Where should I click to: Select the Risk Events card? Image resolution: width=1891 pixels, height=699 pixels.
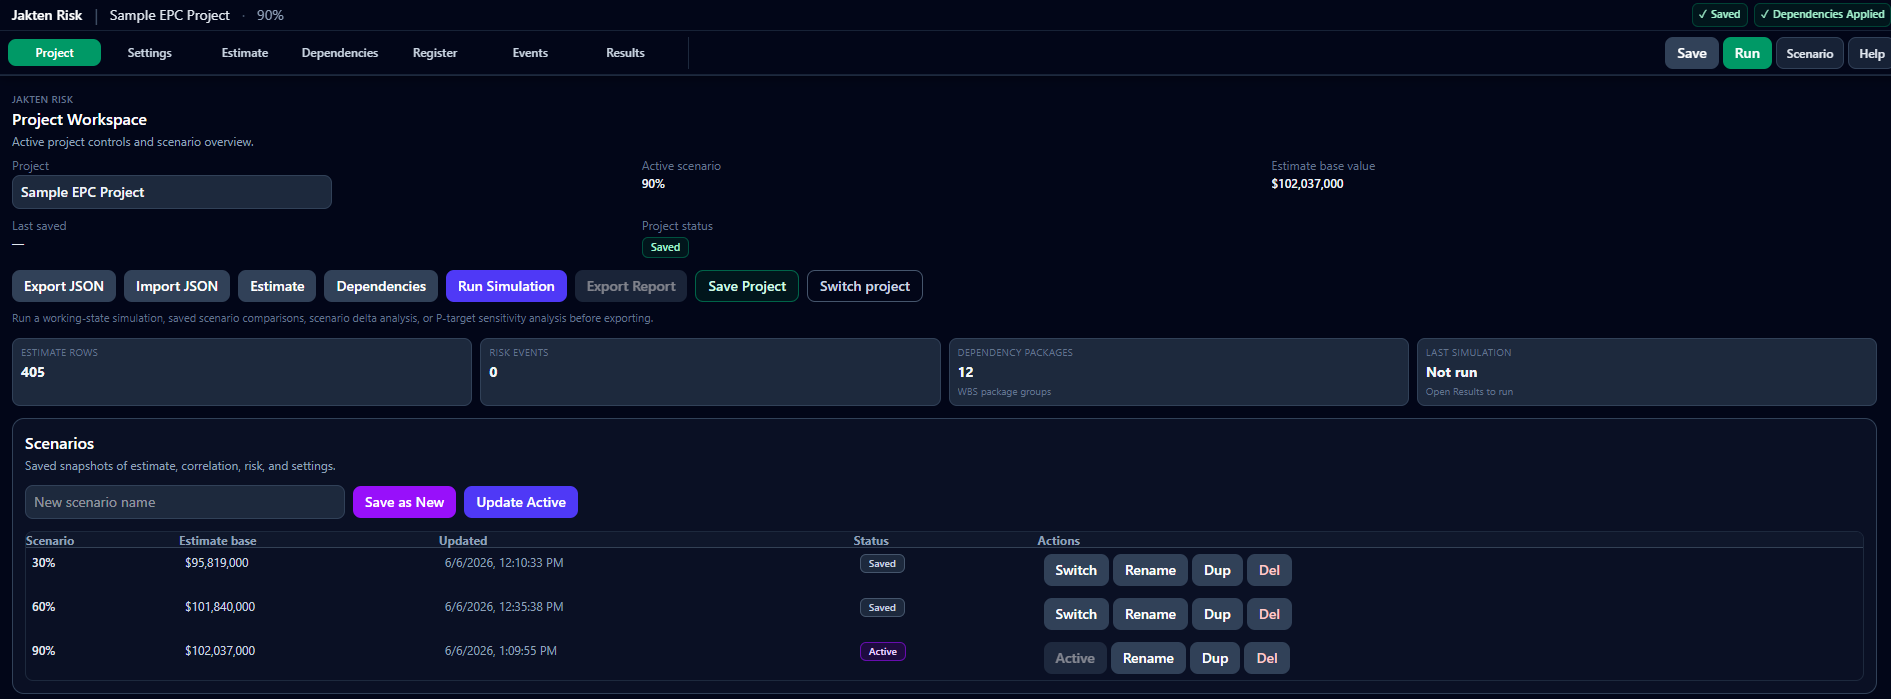pos(710,372)
